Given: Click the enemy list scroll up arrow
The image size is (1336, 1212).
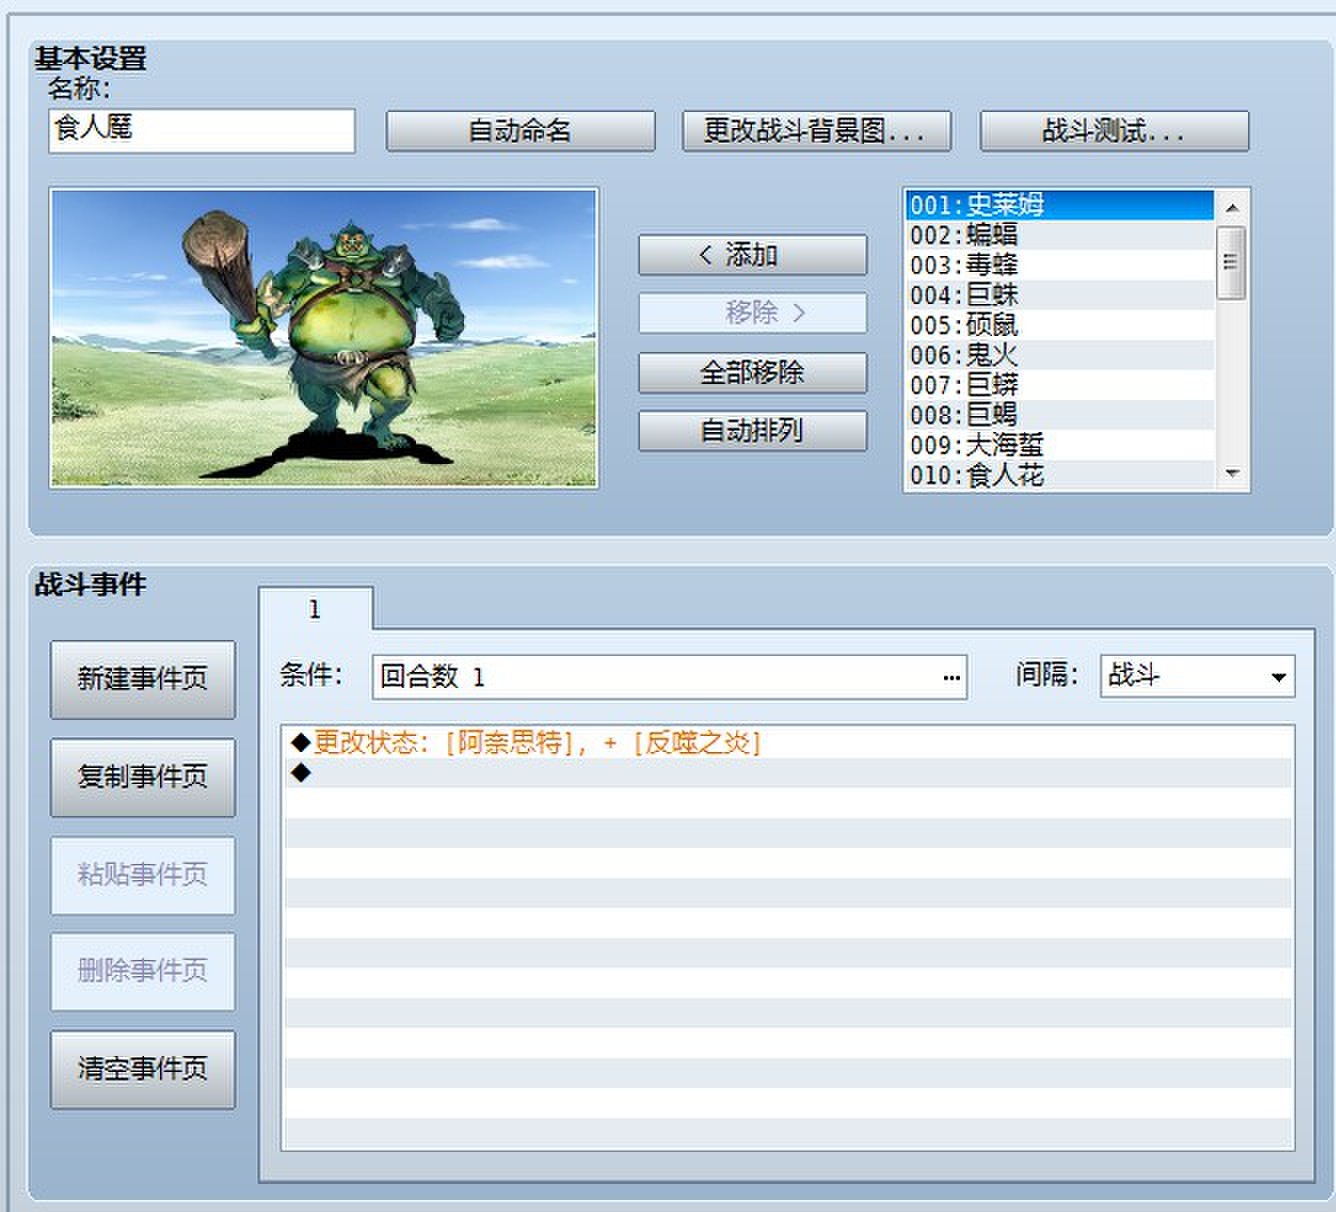Looking at the screenshot, I should [x=1232, y=208].
